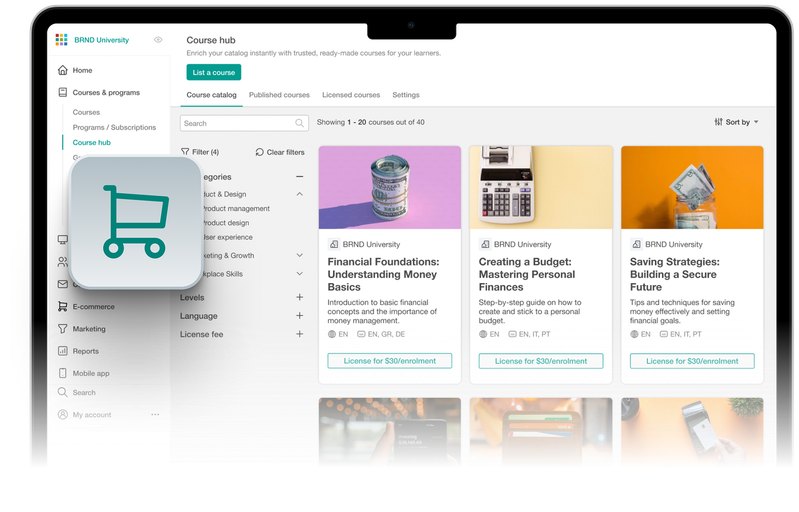This screenshot has height=512, width=799.
Task: Open the Sort by dropdown
Action: pos(736,122)
